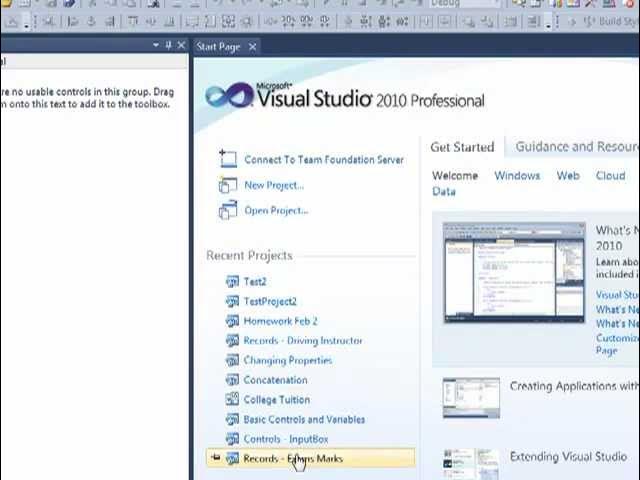The width and height of the screenshot is (640, 480).
Task: Close the Toolbox panel
Action: (181, 45)
